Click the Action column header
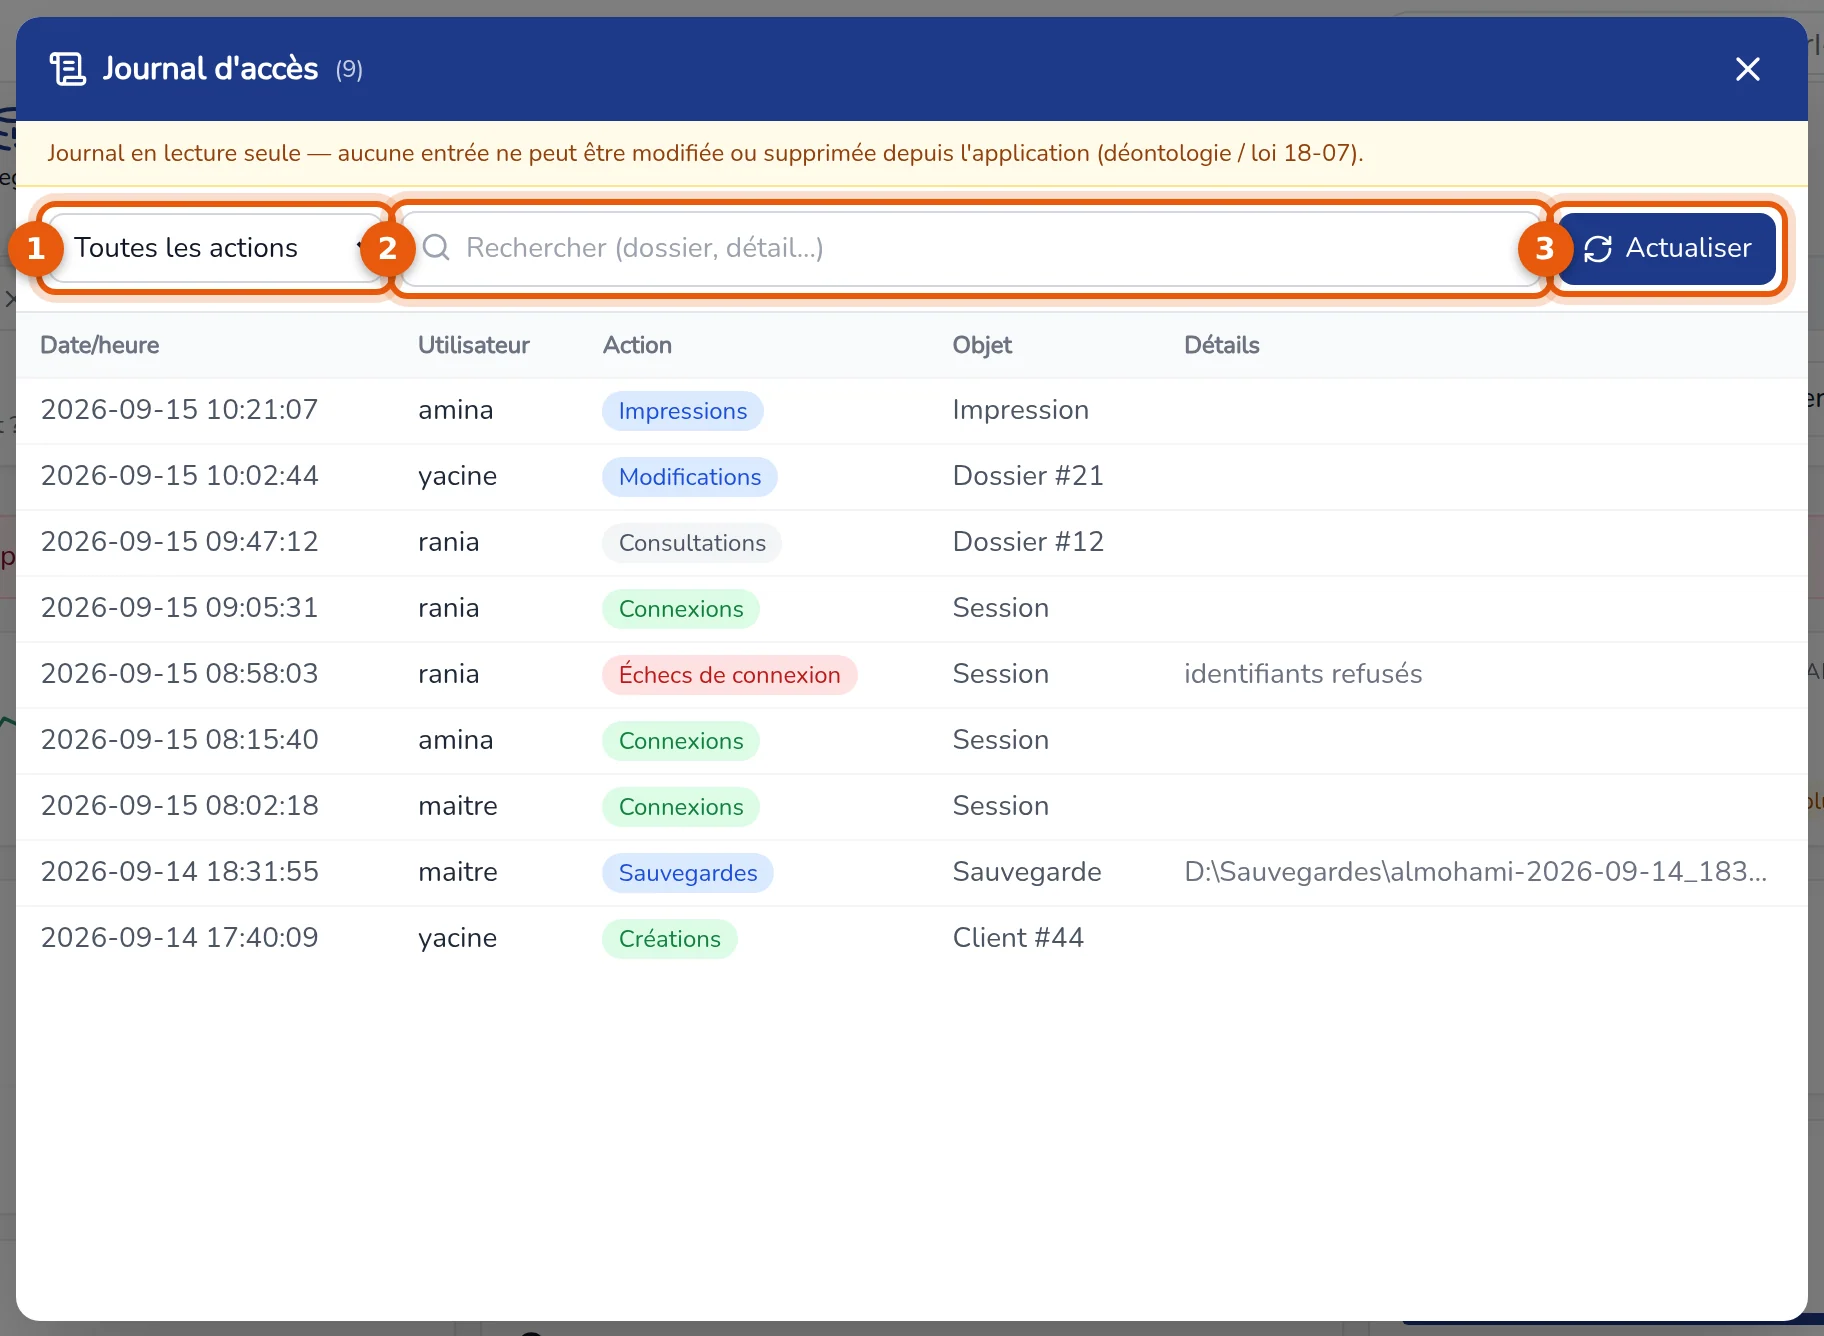This screenshot has width=1824, height=1336. point(637,345)
